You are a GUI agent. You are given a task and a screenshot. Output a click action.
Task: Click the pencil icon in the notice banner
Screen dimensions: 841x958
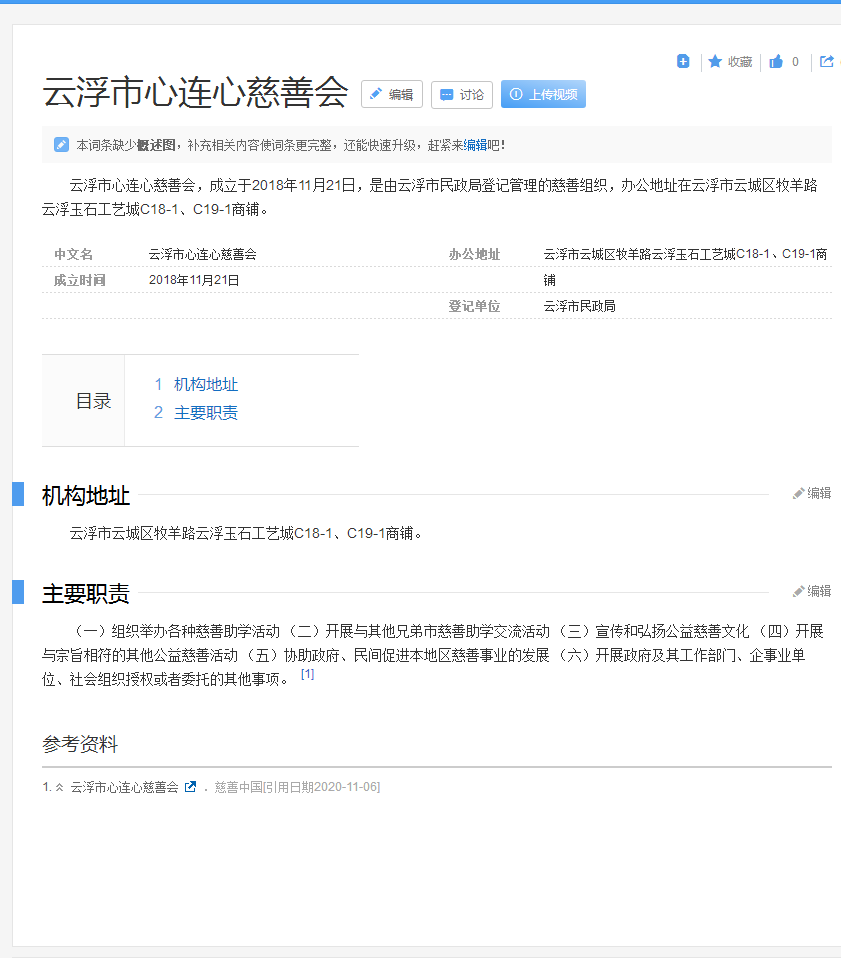[x=61, y=145]
